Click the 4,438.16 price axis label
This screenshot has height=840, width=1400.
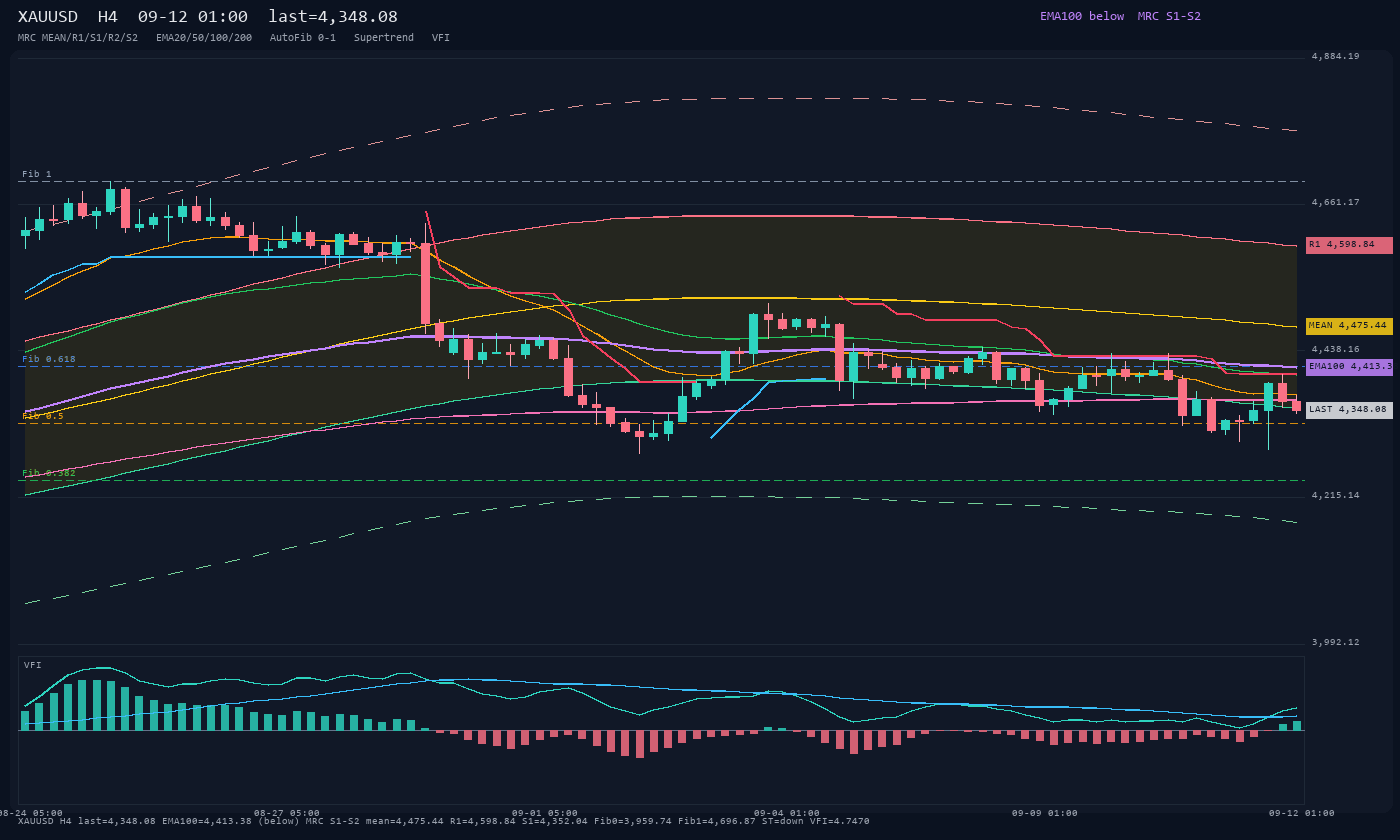click(1336, 350)
